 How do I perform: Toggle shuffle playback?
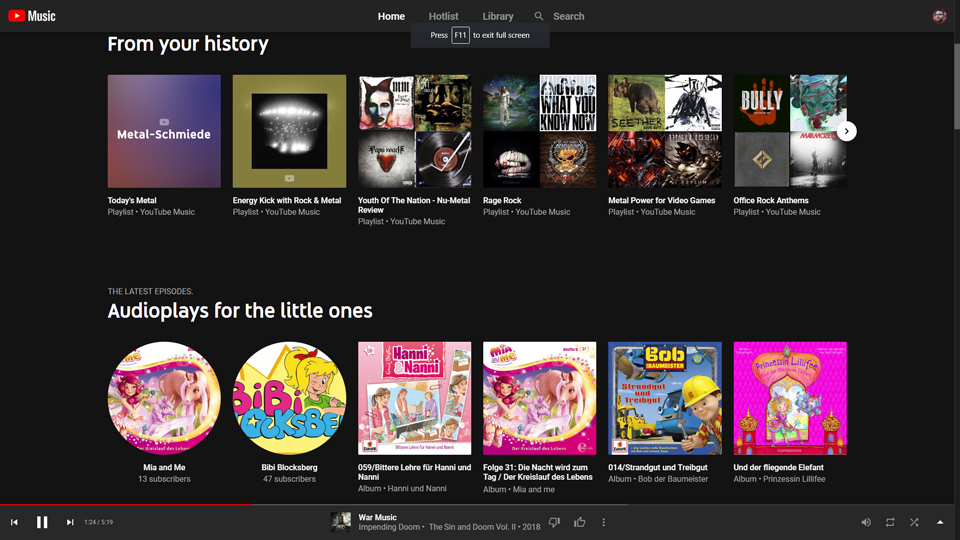point(914,522)
